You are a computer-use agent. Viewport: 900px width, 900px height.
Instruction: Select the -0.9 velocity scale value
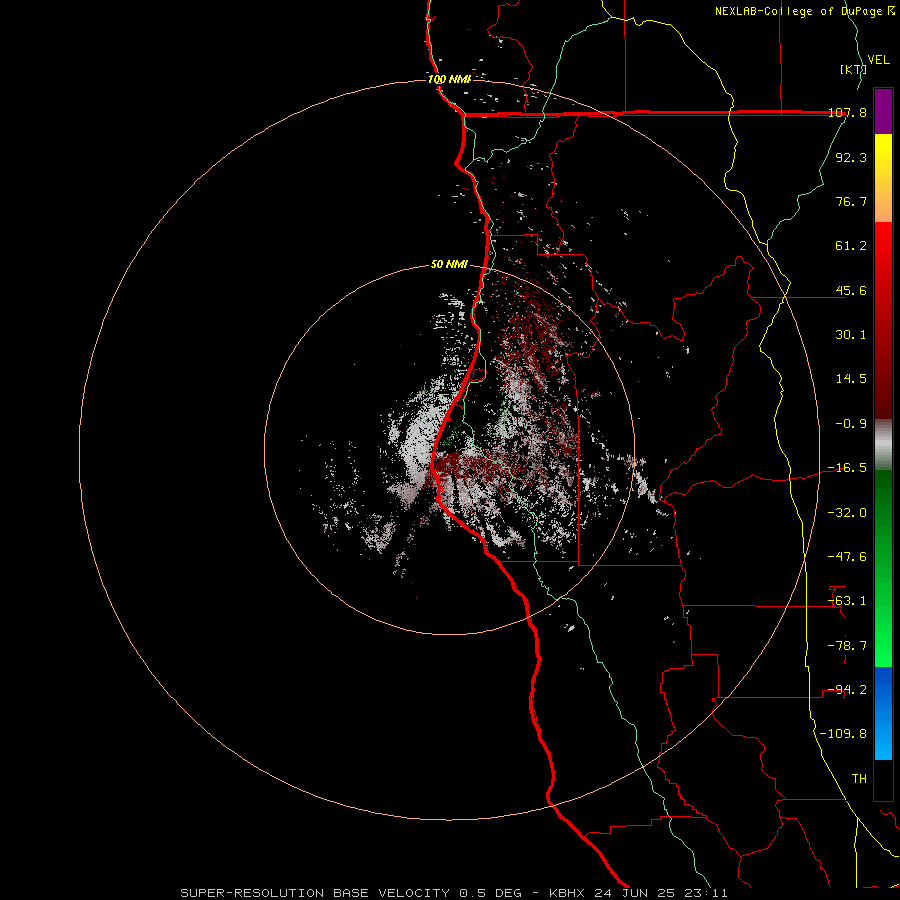851,424
